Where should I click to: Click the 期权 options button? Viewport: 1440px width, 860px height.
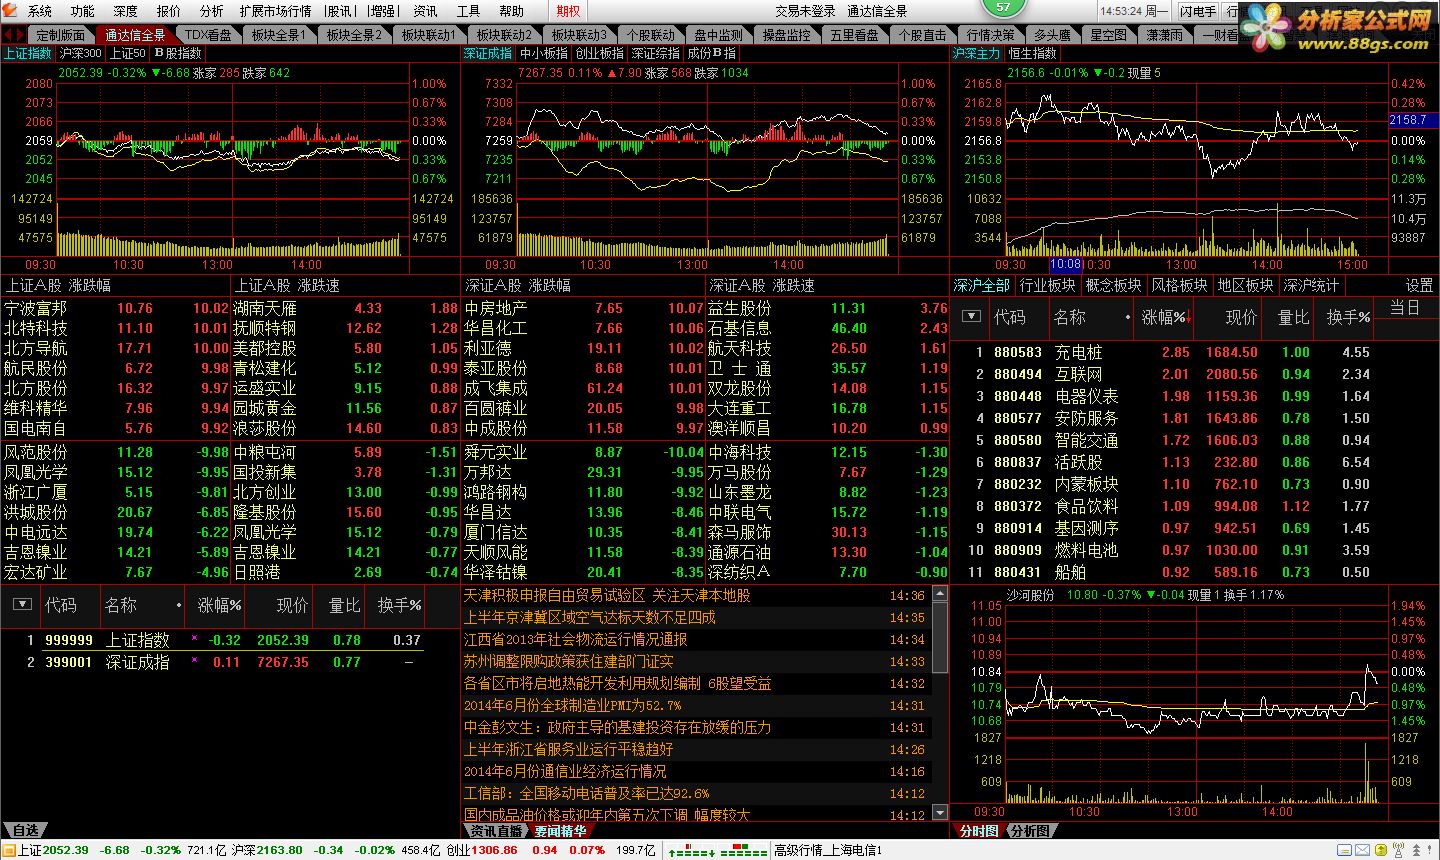[568, 11]
